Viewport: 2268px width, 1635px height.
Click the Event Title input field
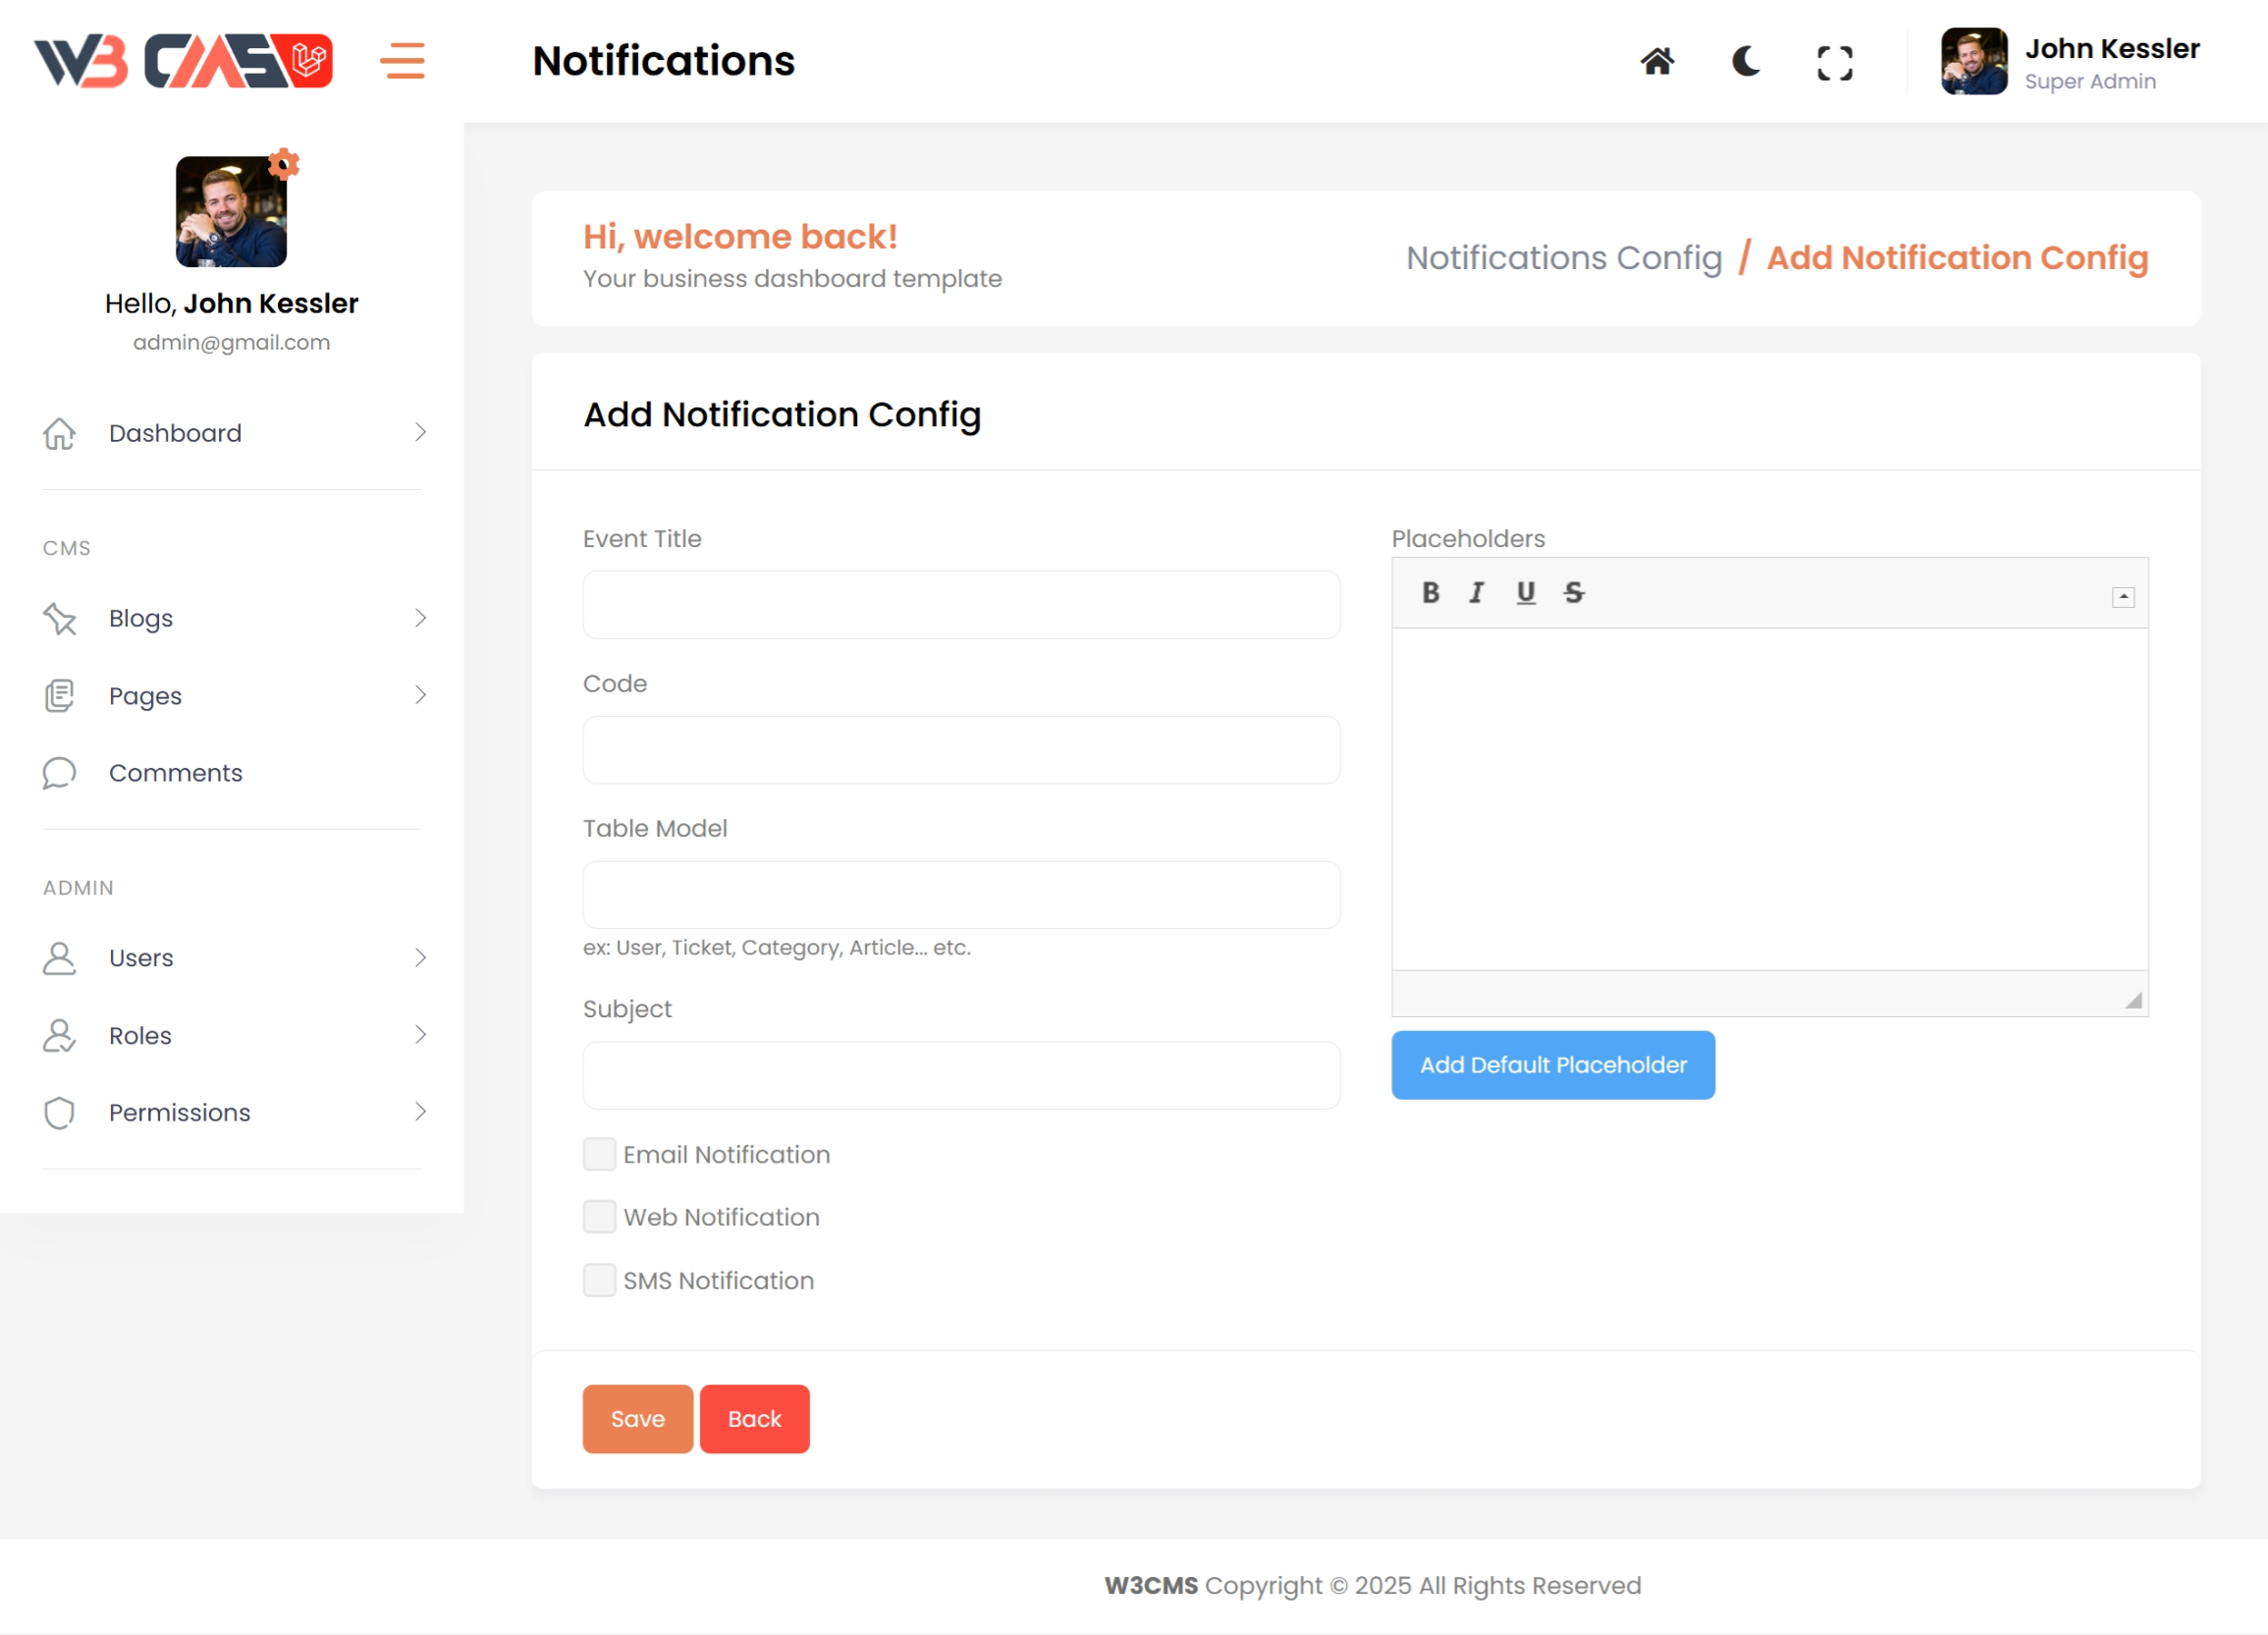click(961, 605)
